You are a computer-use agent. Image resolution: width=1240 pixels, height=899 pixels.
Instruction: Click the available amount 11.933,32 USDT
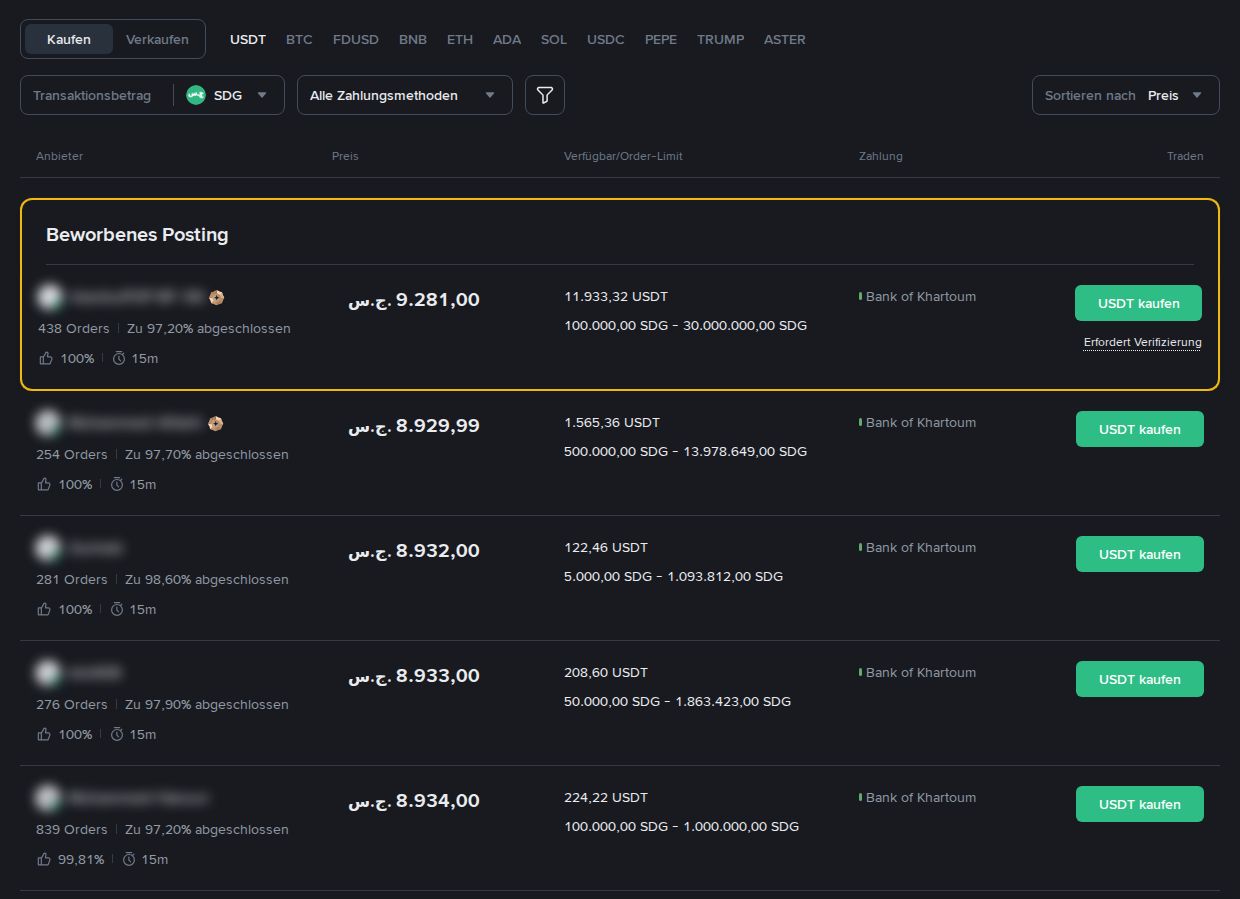click(x=616, y=297)
